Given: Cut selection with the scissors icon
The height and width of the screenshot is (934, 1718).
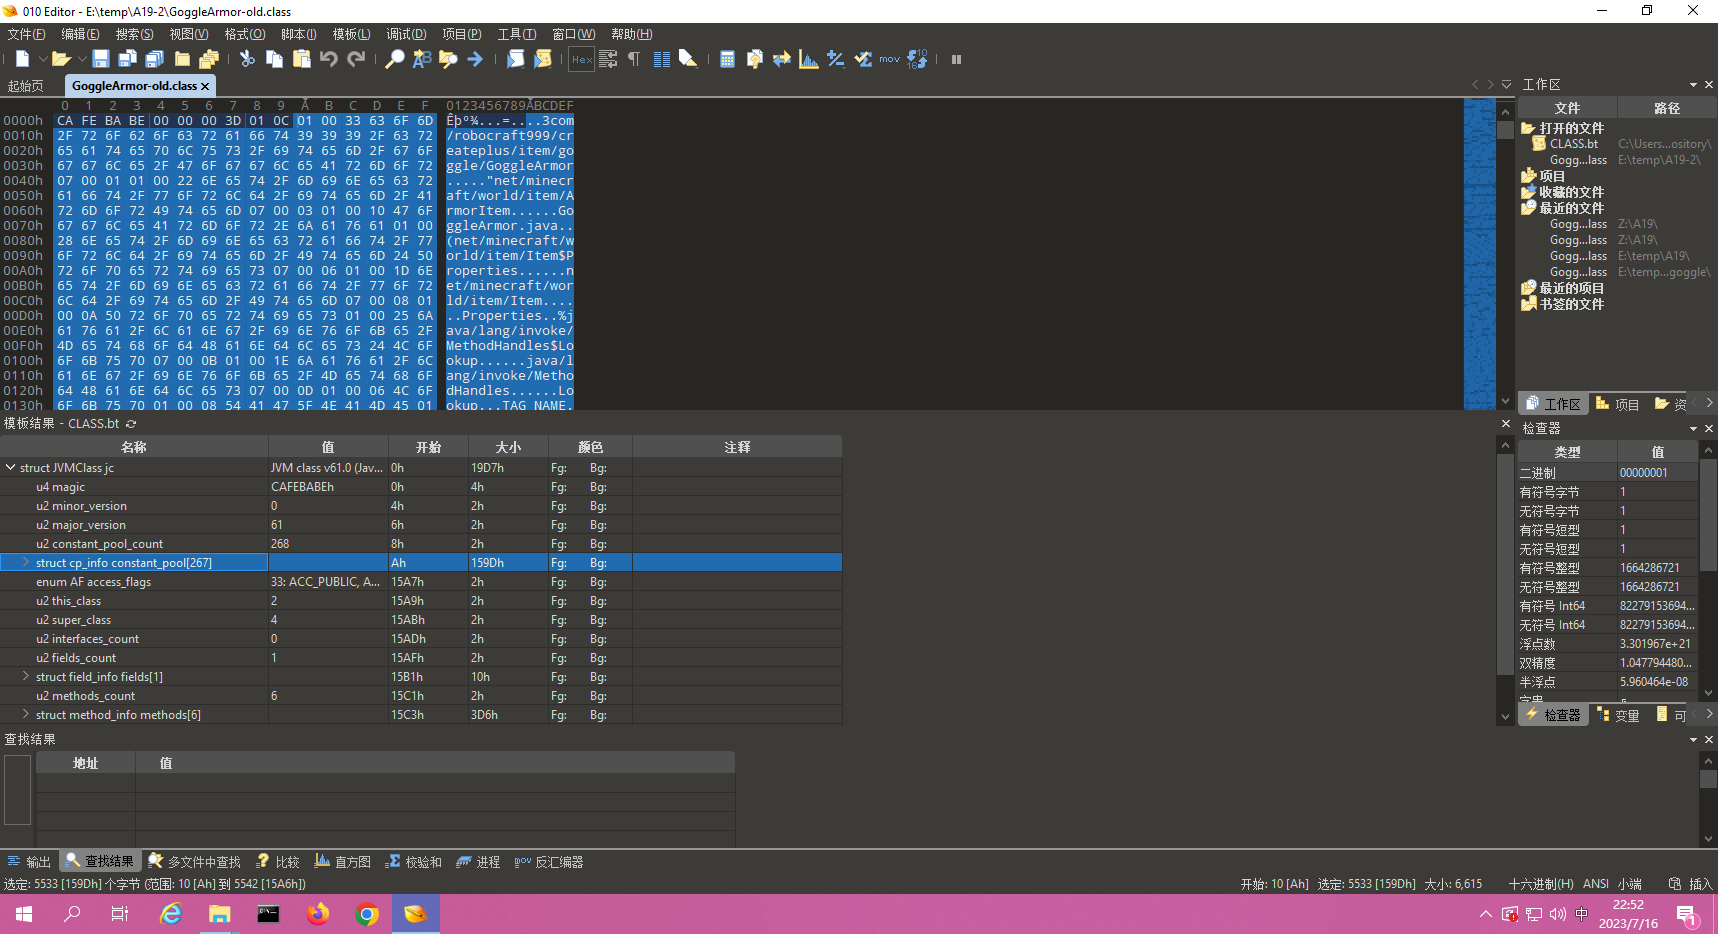Looking at the screenshot, I should click(x=247, y=59).
